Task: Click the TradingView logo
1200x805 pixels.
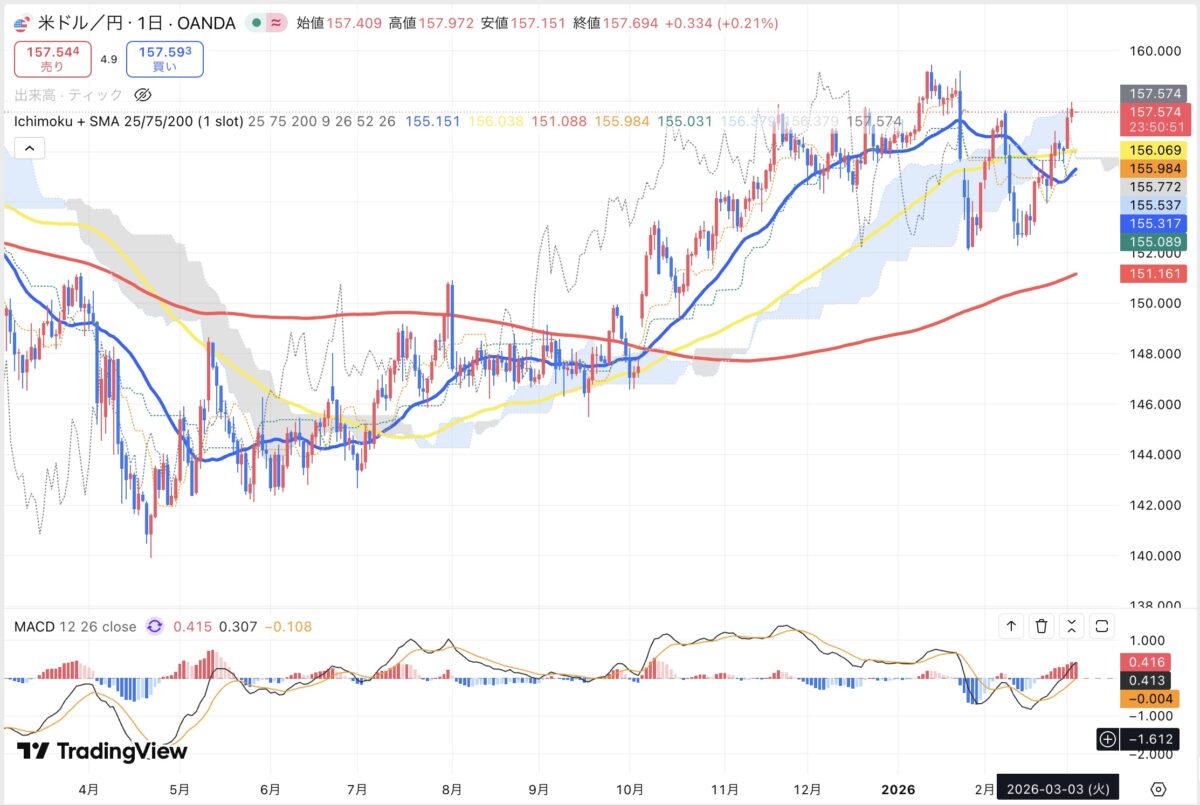Action: 102,752
